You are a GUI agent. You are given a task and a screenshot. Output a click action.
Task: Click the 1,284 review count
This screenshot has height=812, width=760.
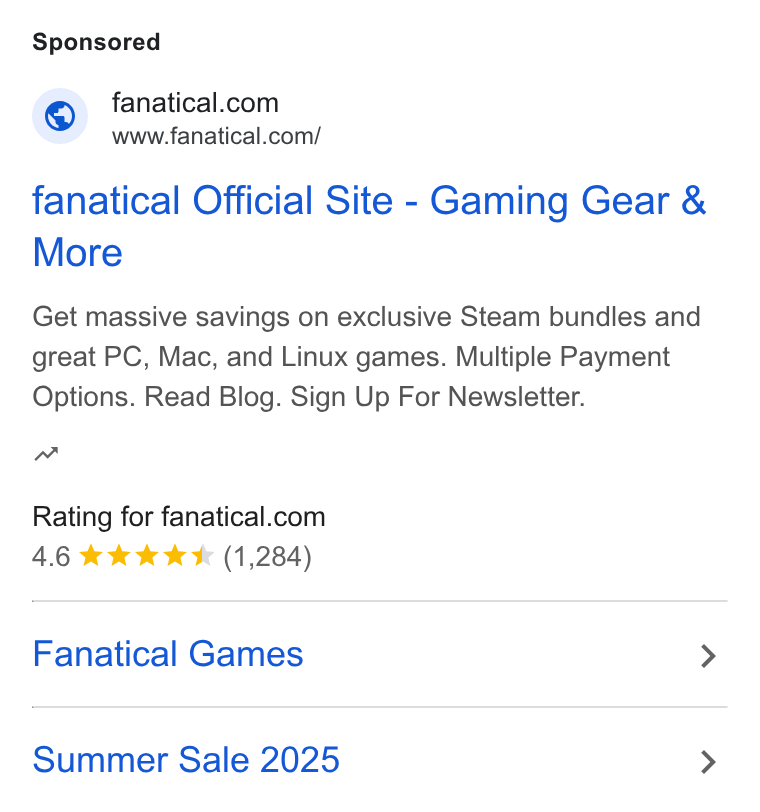click(x=267, y=557)
